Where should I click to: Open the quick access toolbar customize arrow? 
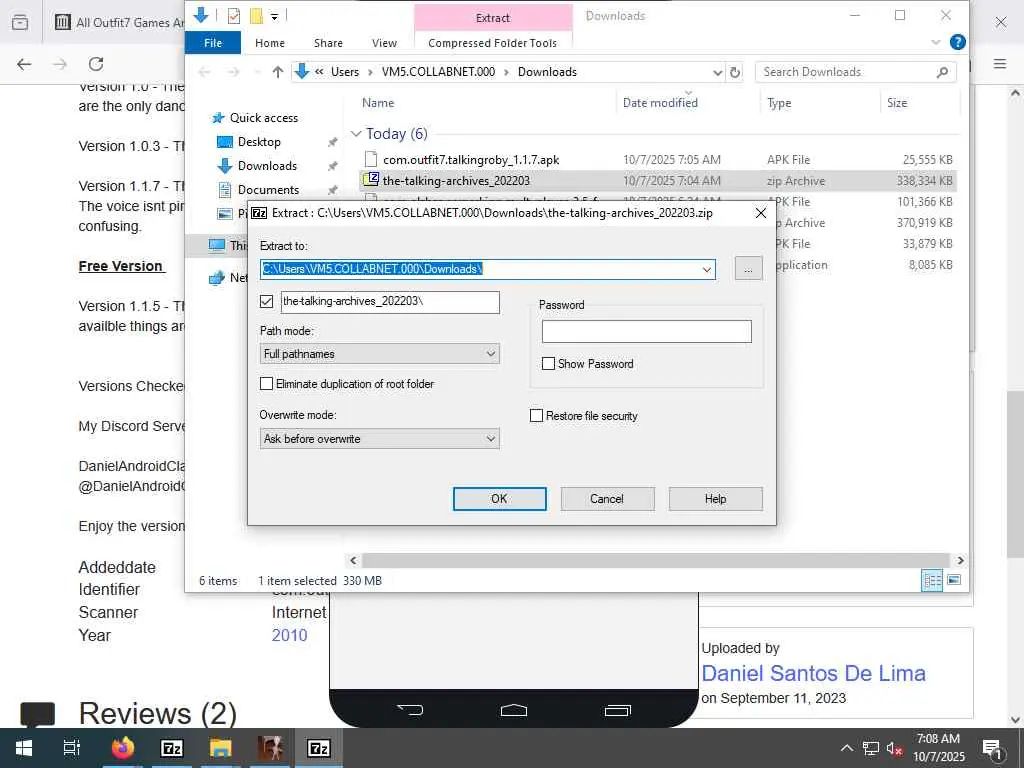pyautogui.click(x=274, y=16)
